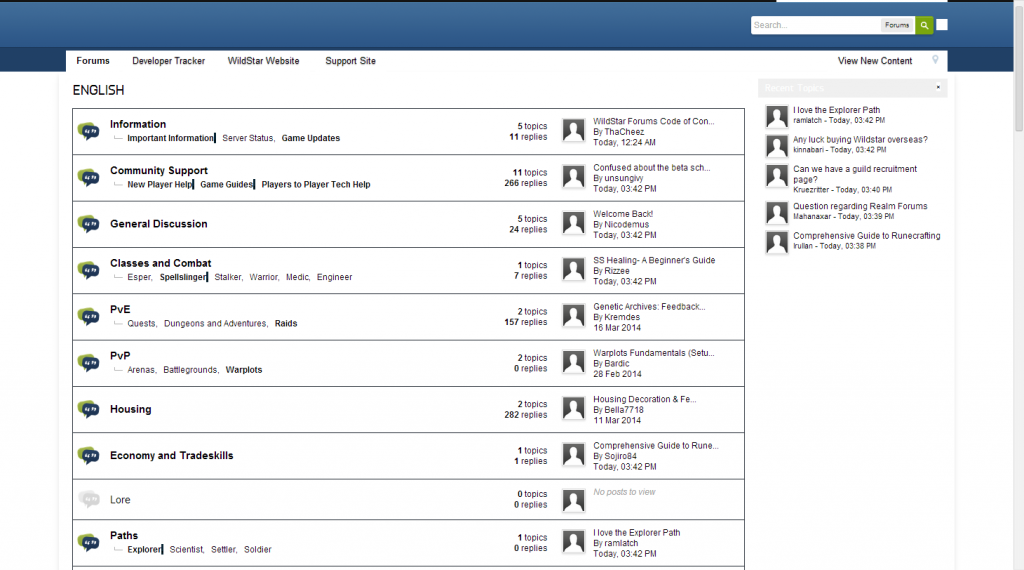Click the Classes and Combat bubble icon
The width and height of the screenshot is (1024, 570).
point(89,270)
